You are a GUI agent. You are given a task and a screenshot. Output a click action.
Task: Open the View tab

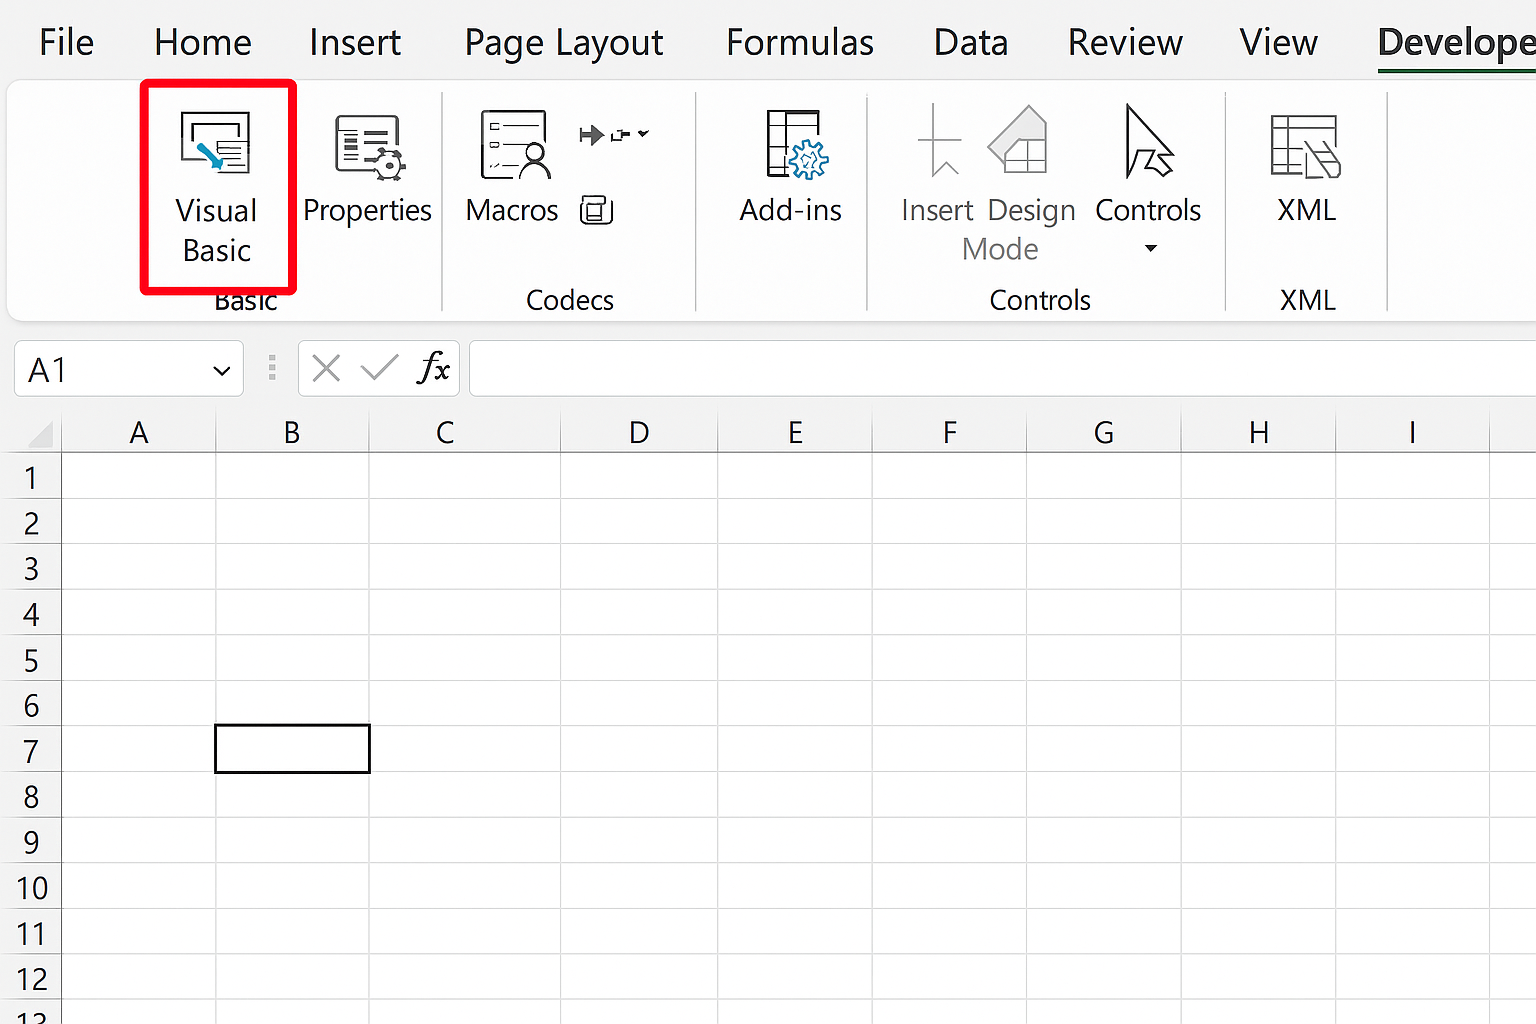(x=1279, y=43)
